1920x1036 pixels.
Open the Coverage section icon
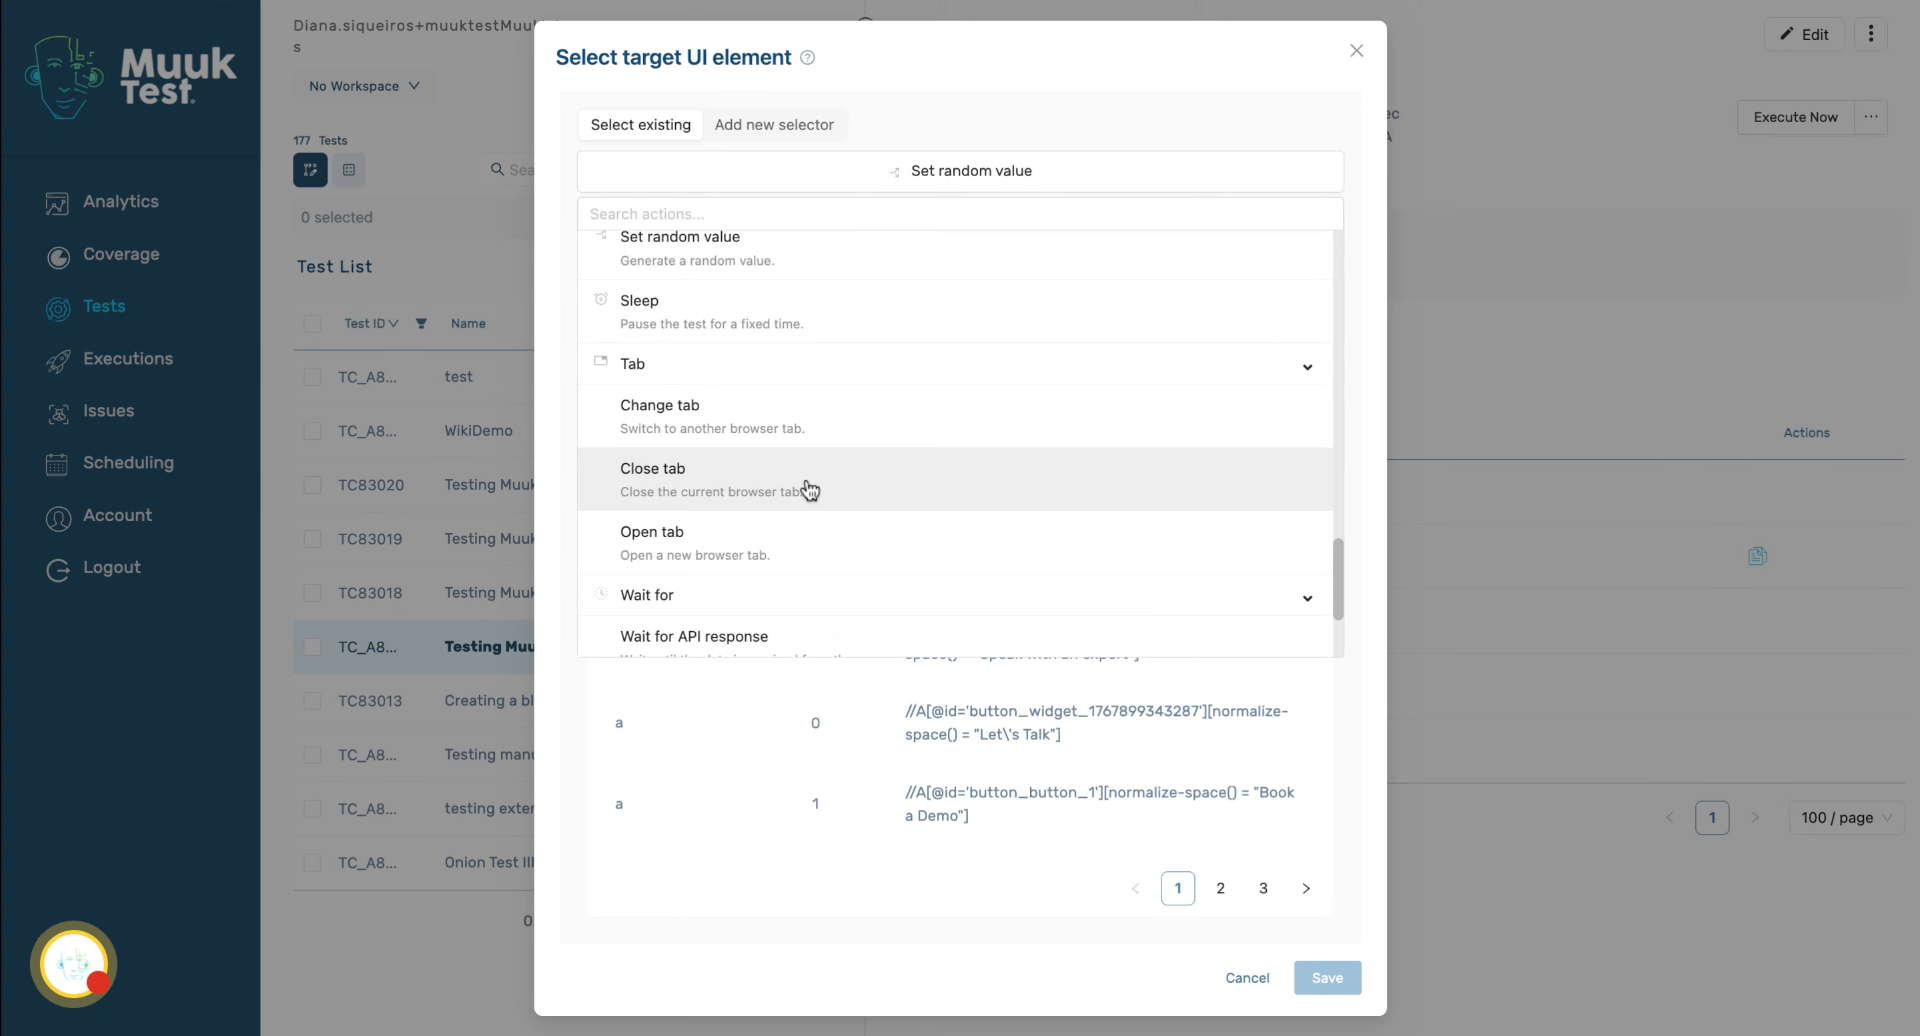[58, 256]
